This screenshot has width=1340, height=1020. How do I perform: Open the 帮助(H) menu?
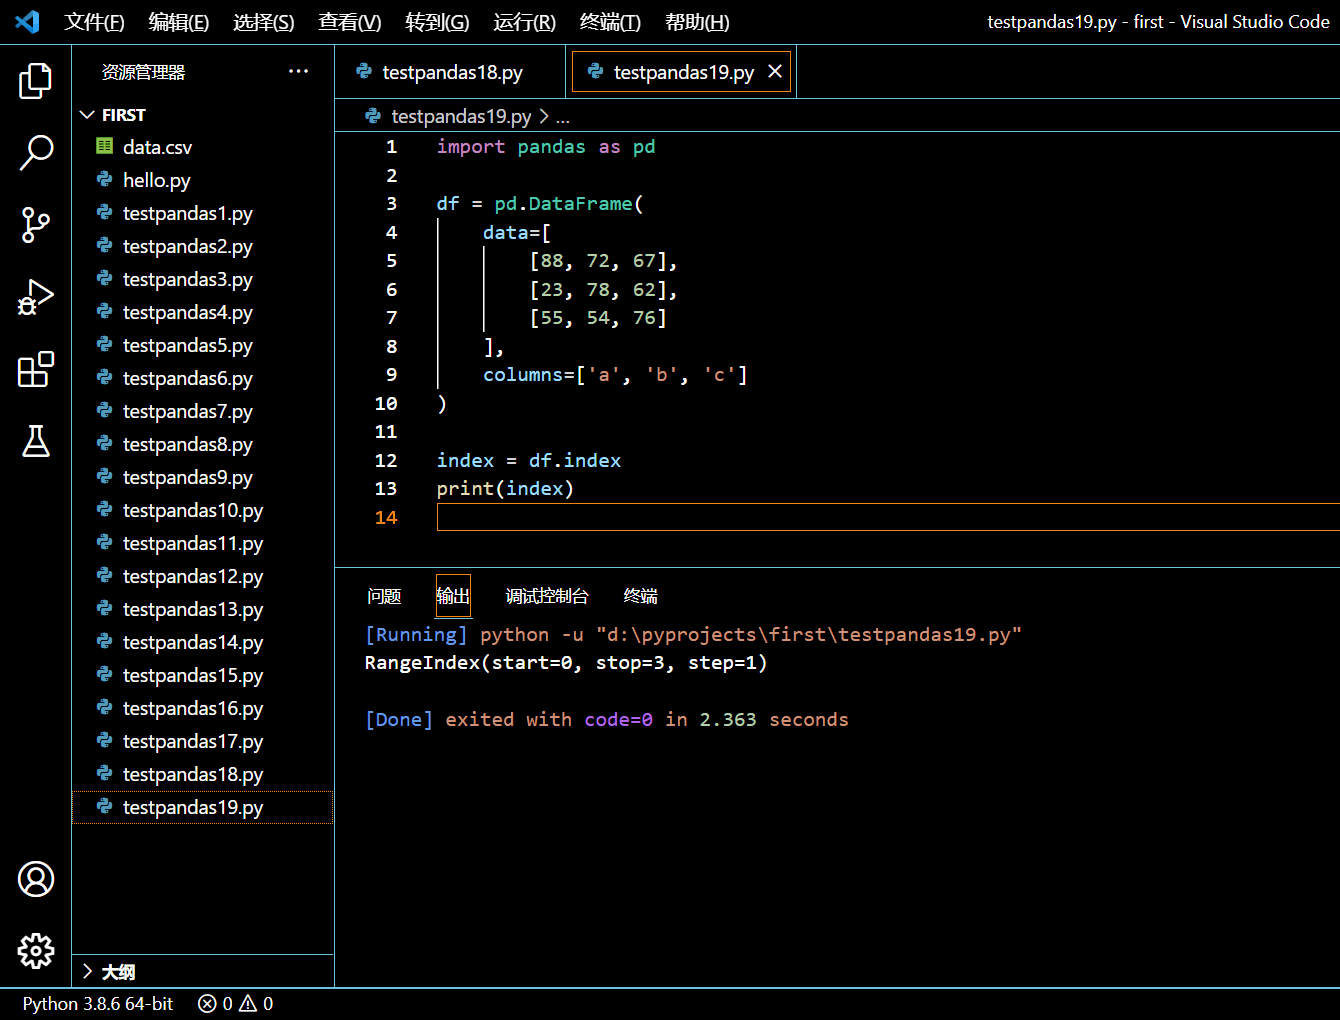pos(697,22)
